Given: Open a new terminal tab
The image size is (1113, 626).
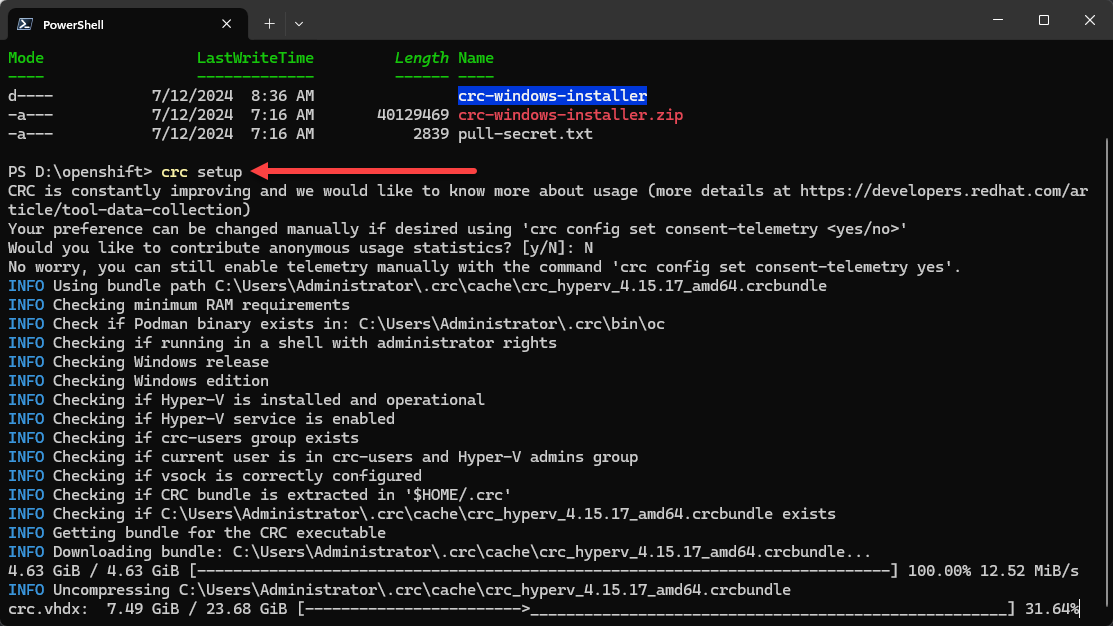Looking at the screenshot, I should pos(269,23).
